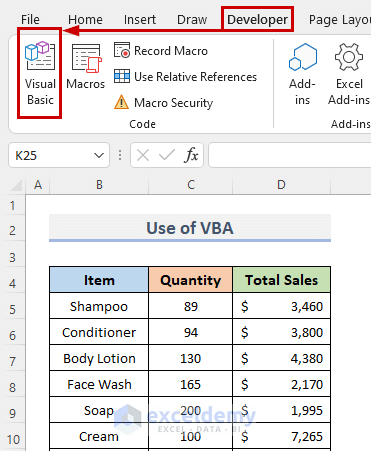Select total sales cell 3,800
The image size is (371, 451).
pyautogui.click(x=282, y=332)
